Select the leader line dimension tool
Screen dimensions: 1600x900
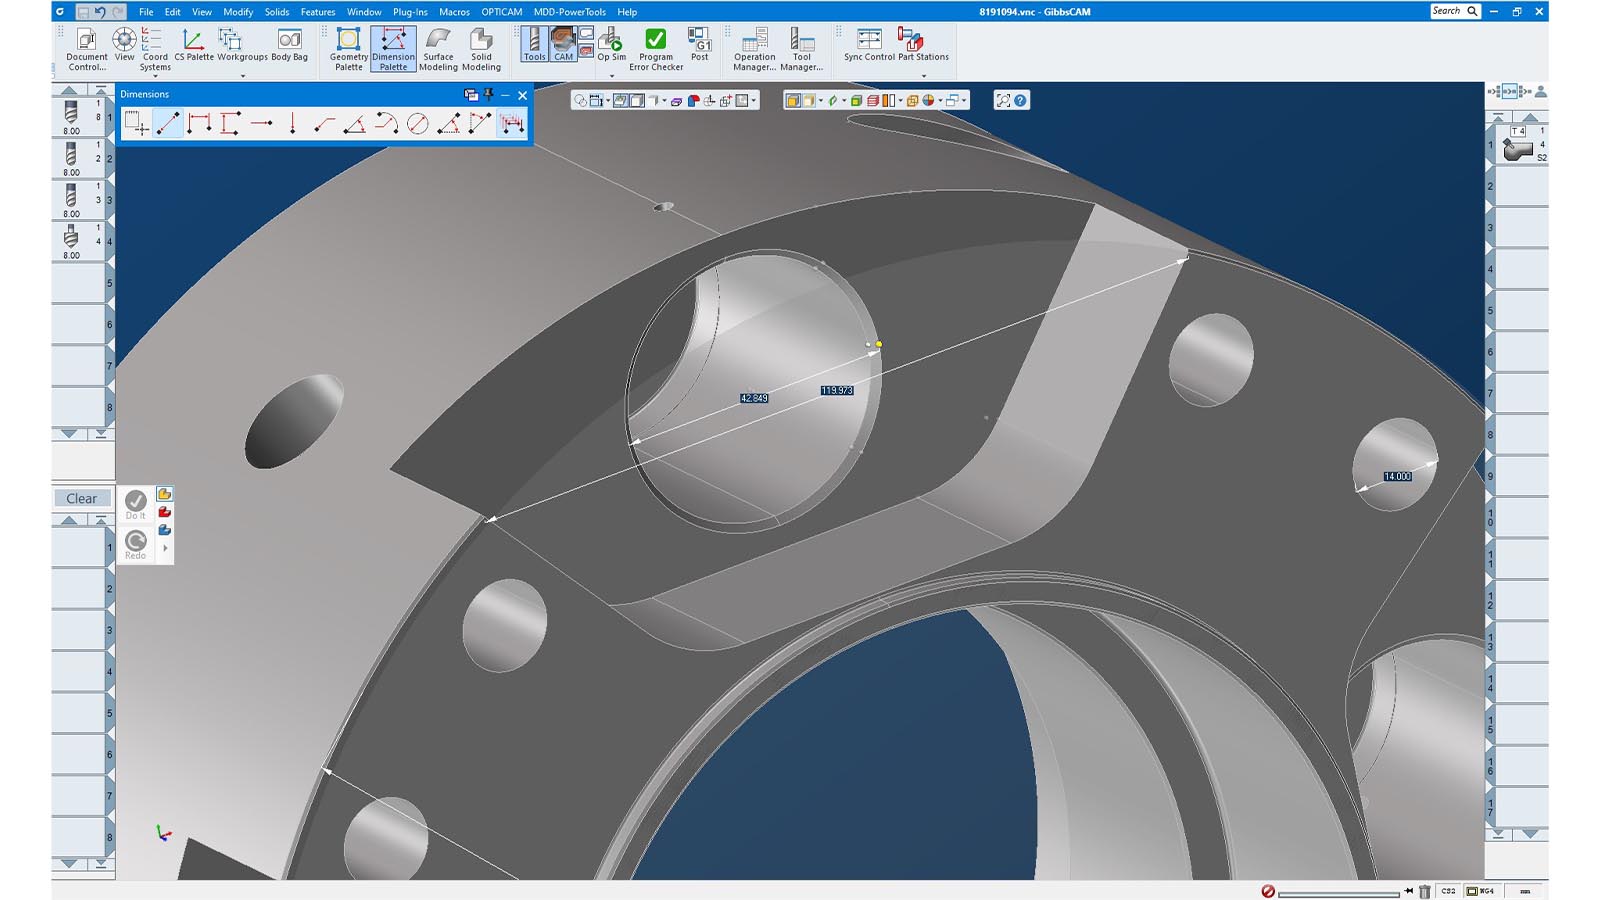(323, 124)
